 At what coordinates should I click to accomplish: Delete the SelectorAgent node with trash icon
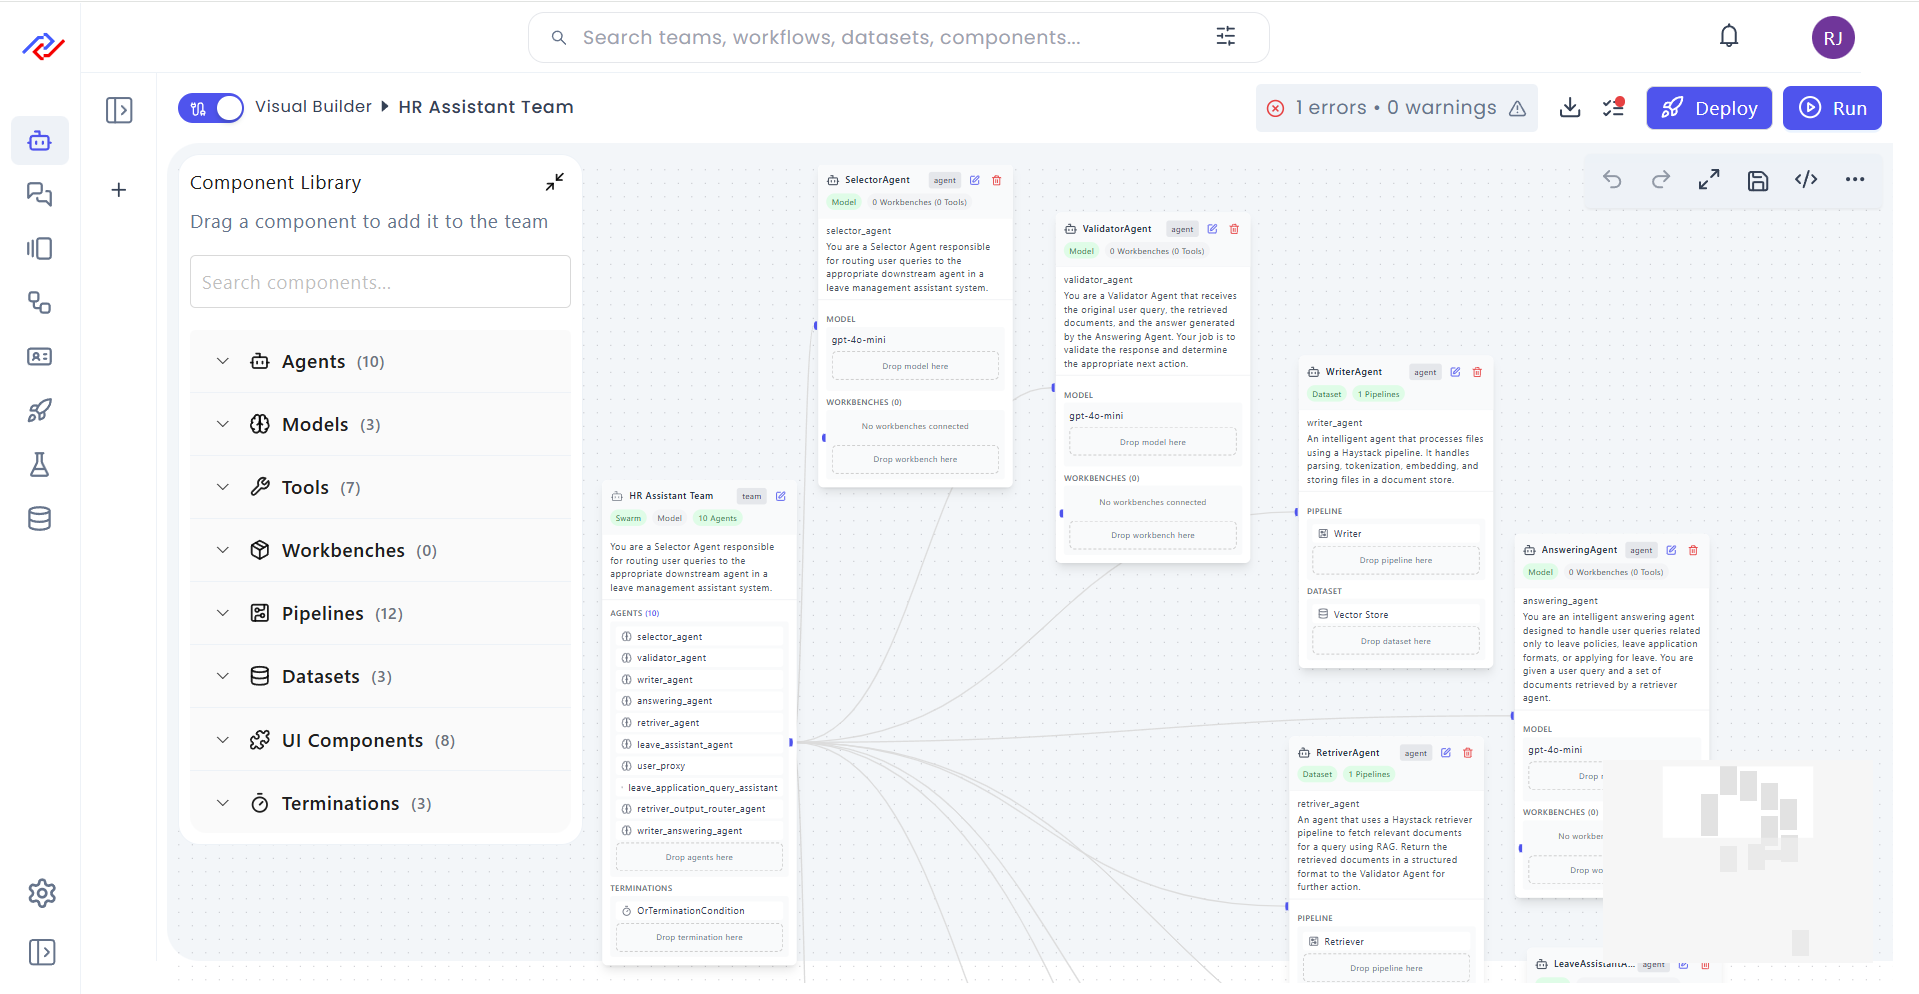[996, 181]
